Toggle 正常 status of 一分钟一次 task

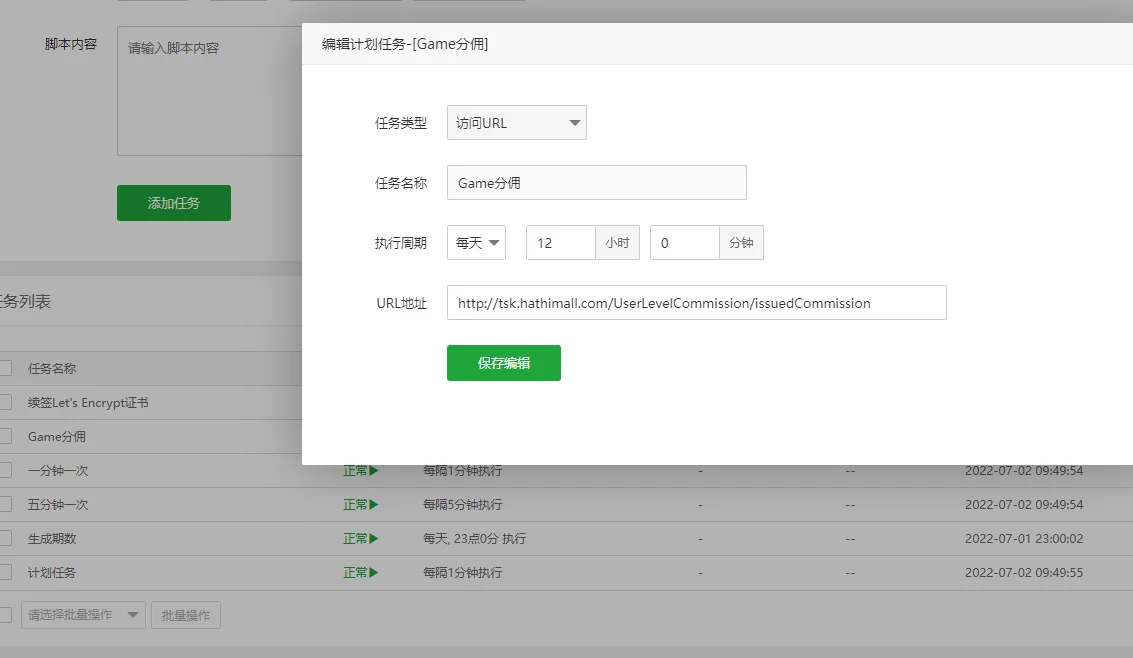click(361, 470)
